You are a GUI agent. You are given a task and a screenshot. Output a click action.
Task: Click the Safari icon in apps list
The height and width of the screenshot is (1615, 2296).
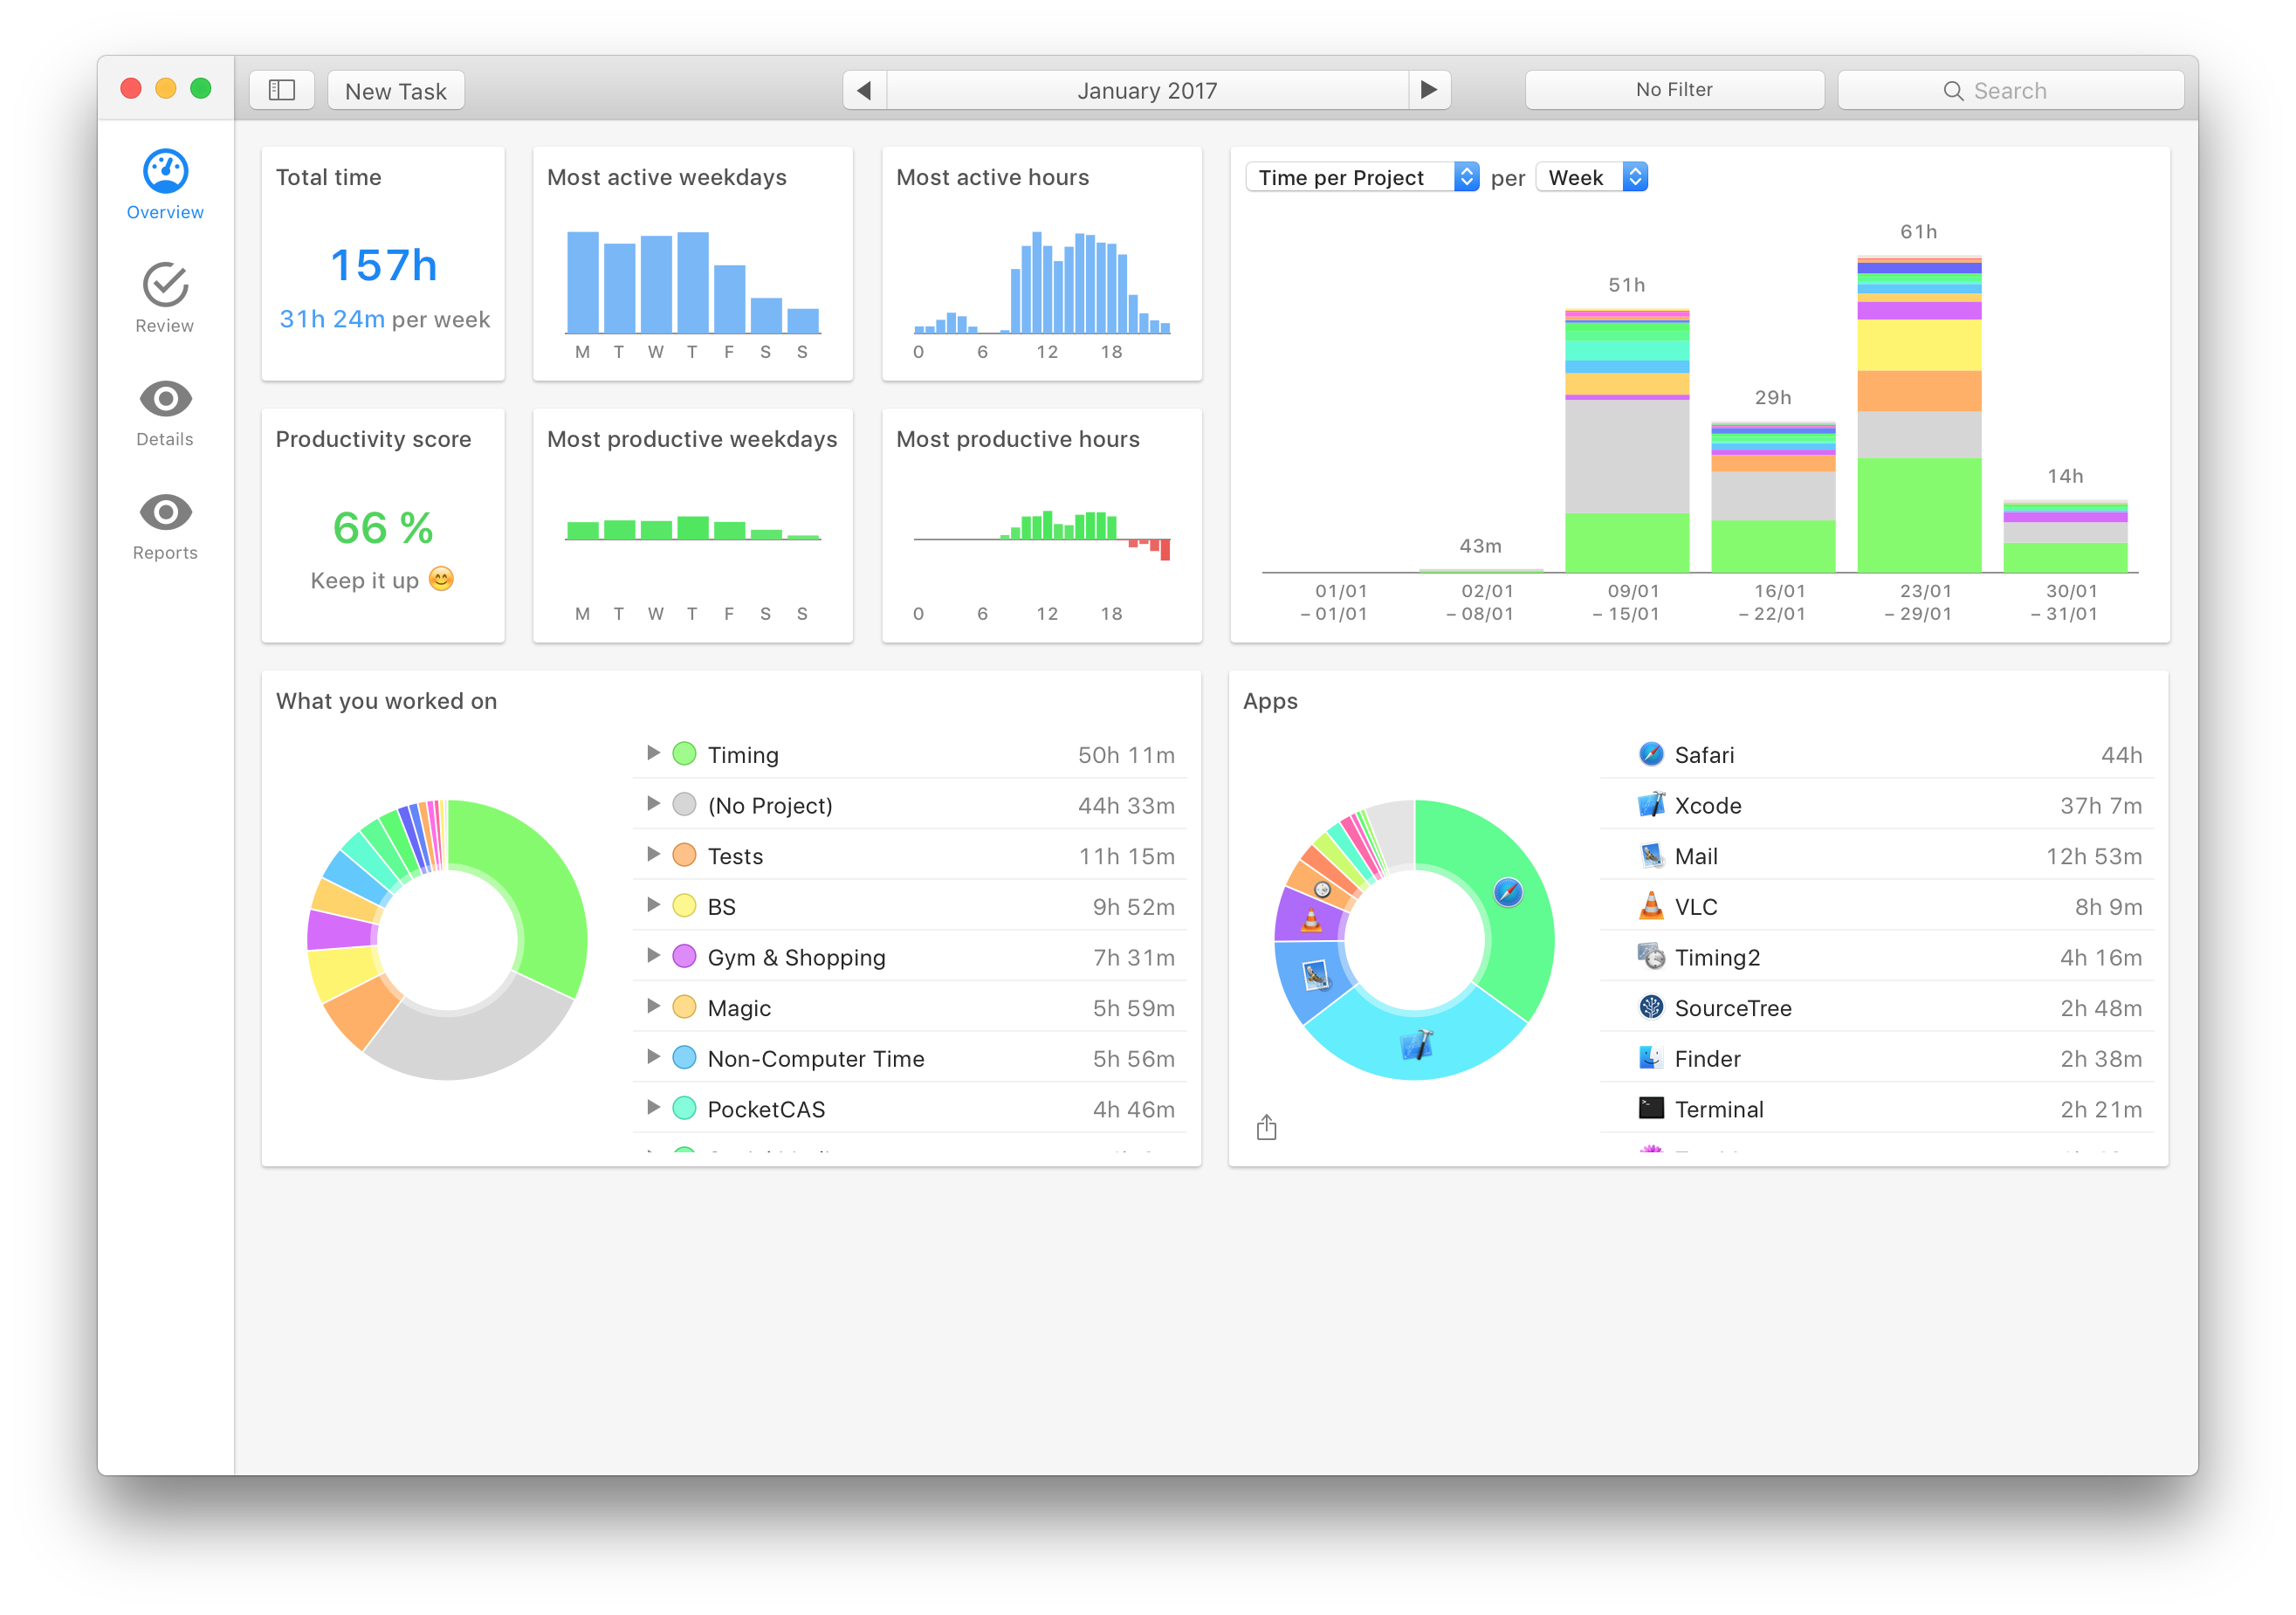[1651, 754]
